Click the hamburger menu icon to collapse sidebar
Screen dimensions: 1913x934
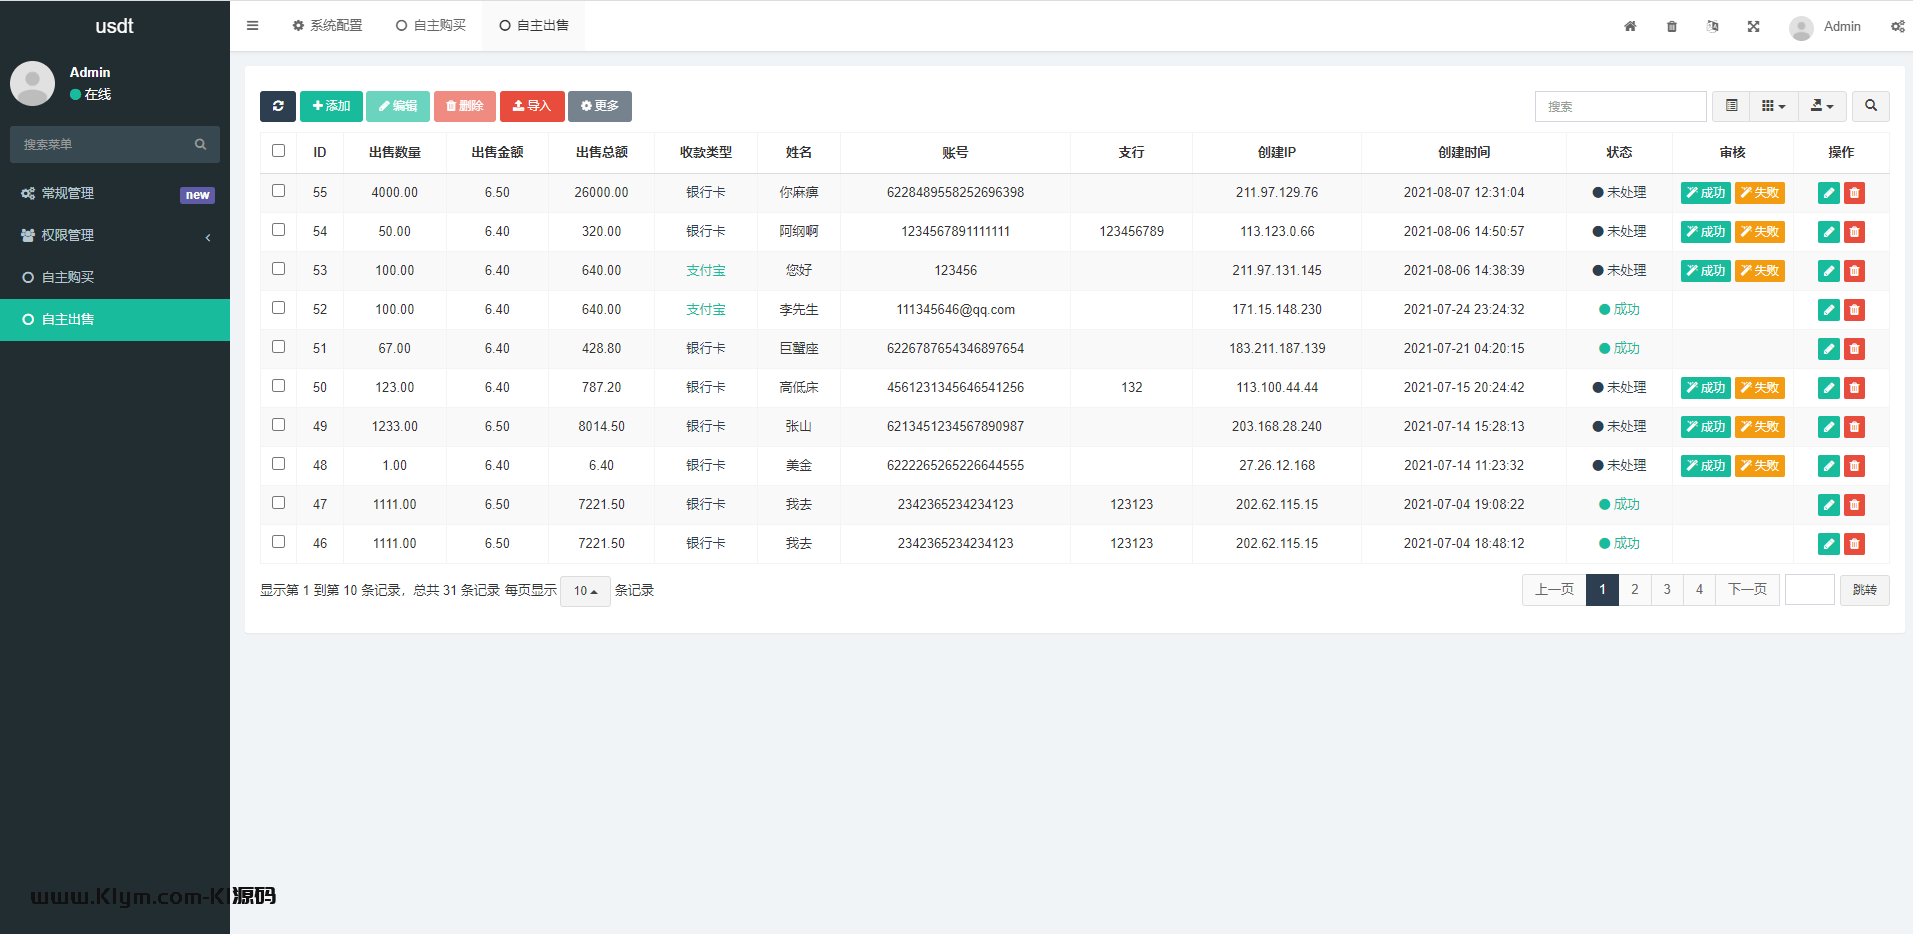coord(252,26)
